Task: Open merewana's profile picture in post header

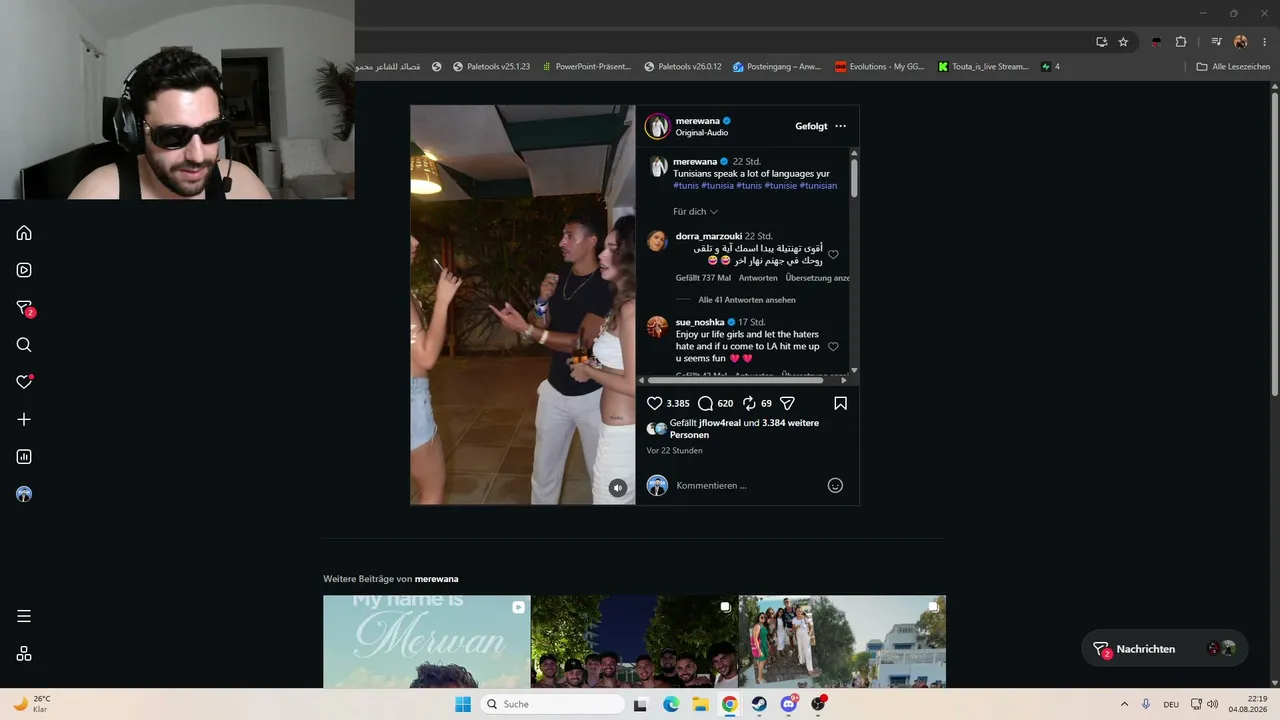Action: [657, 126]
